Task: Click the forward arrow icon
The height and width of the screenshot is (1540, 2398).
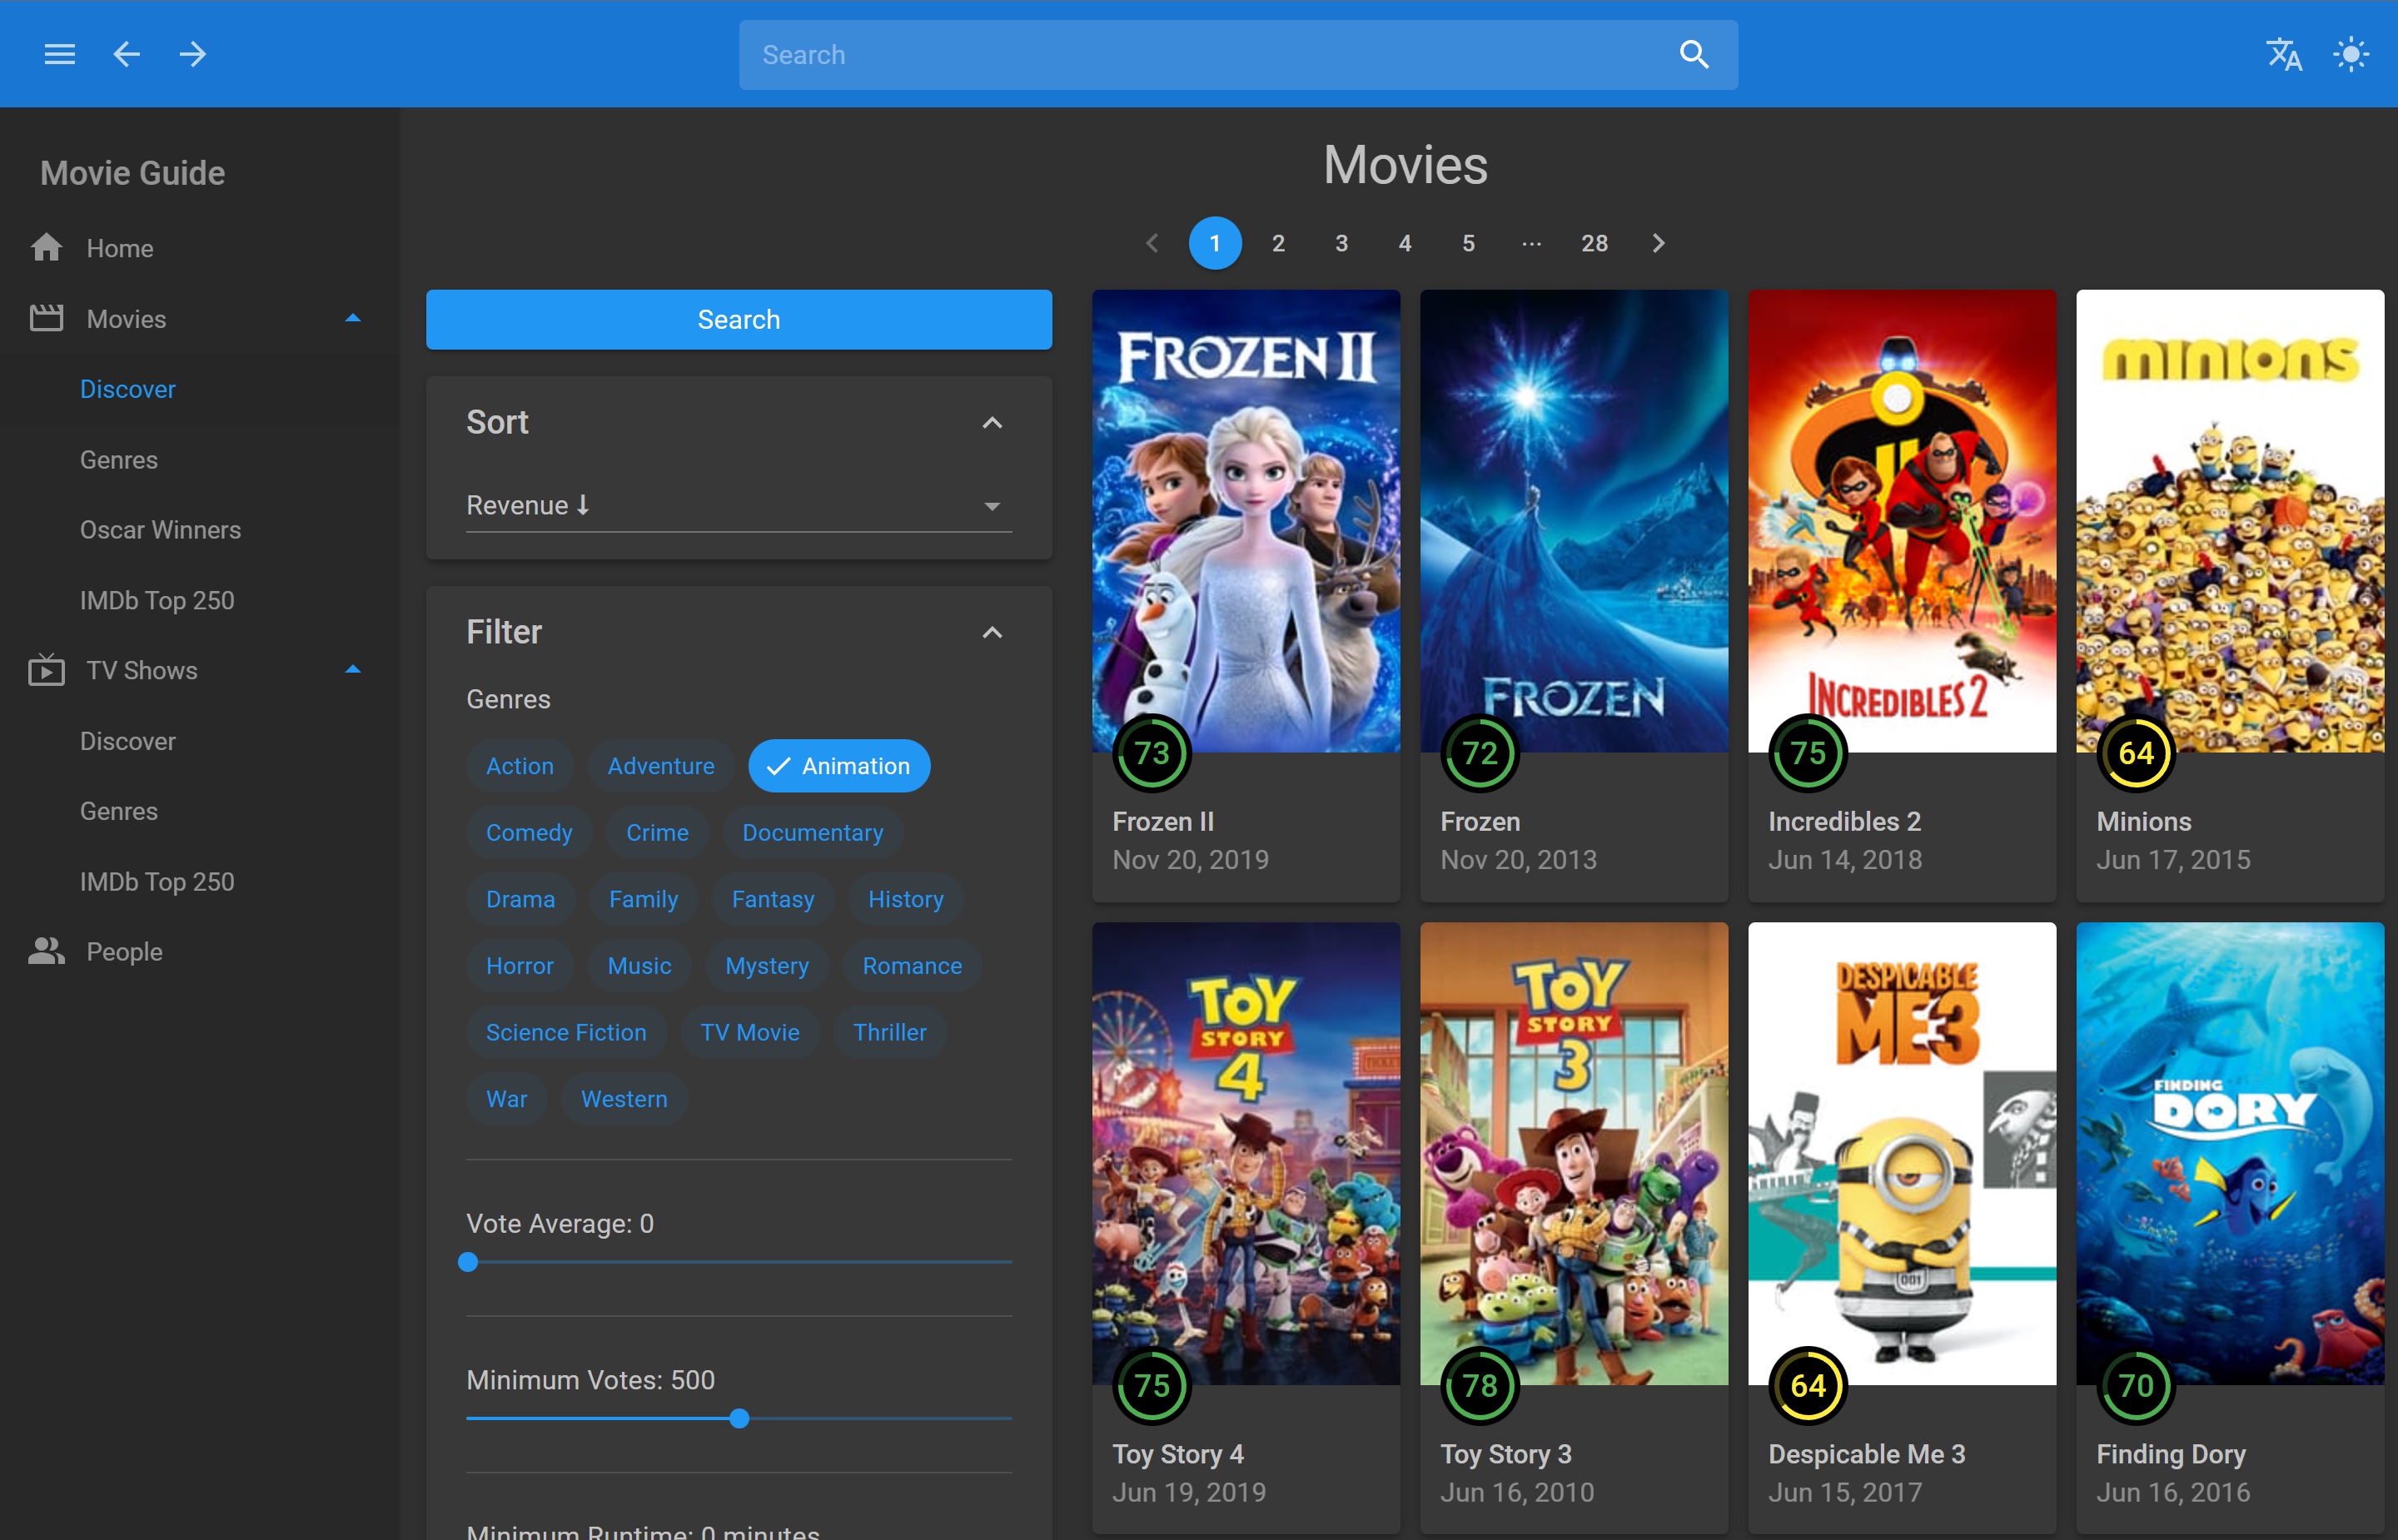Action: tap(193, 54)
